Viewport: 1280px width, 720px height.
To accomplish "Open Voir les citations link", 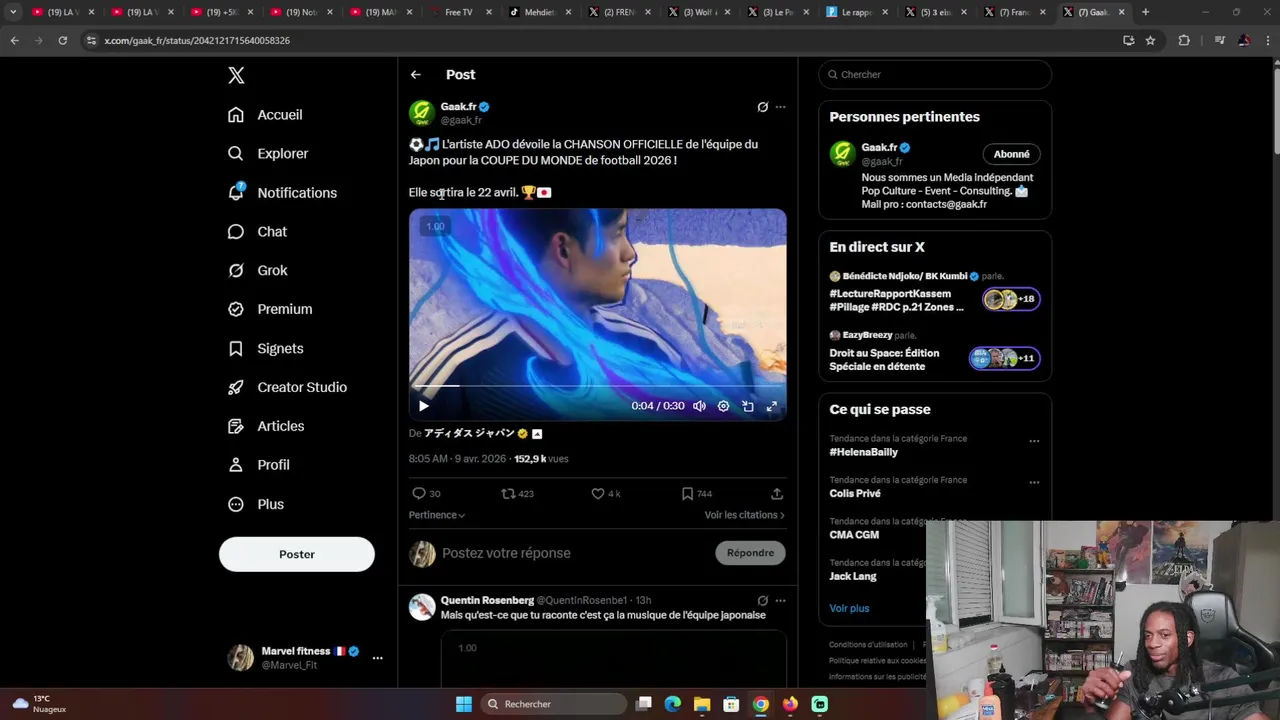I will (x=744, y=515).
